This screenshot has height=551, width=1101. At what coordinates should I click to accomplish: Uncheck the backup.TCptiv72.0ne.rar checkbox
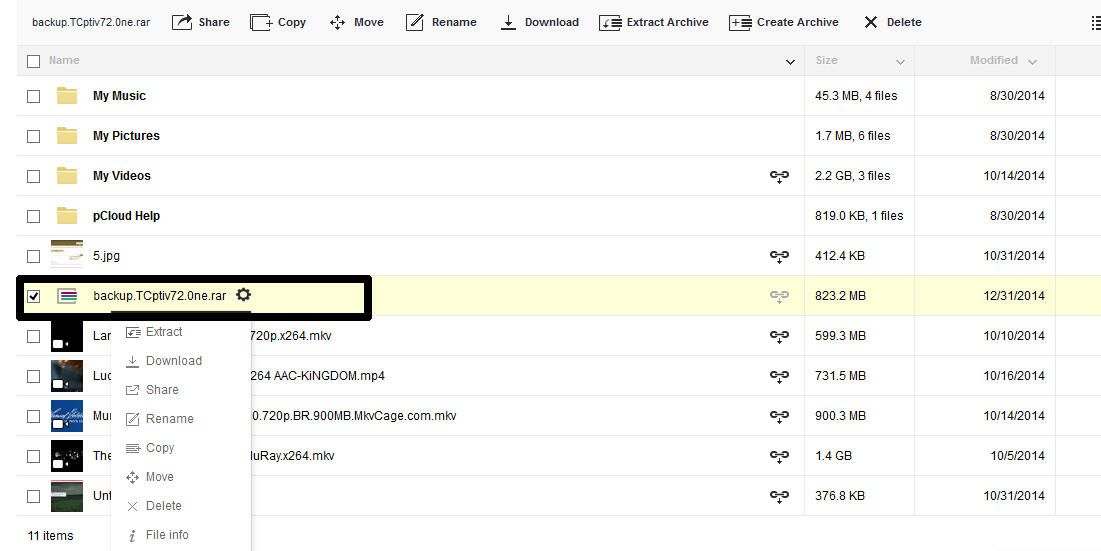pos(34,296)
